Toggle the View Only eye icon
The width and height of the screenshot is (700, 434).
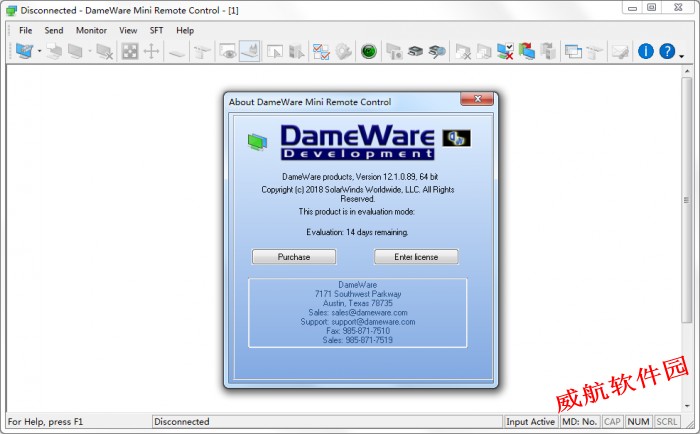coord(228,51)
